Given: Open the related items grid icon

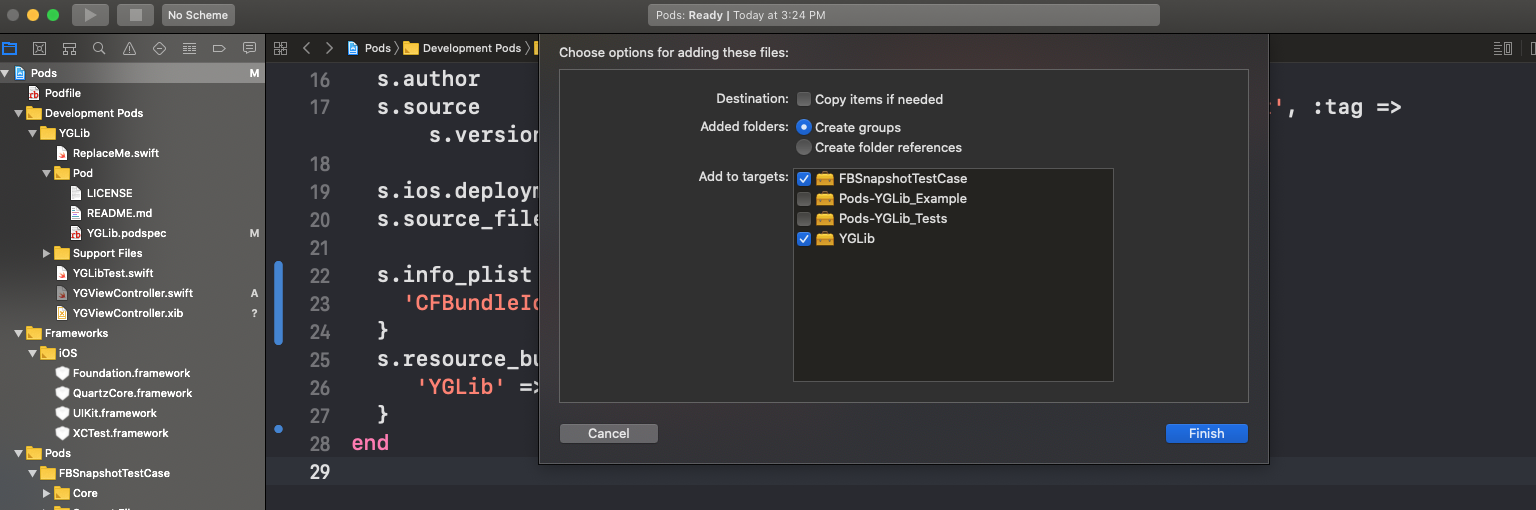Looking at the screenshot, I should 281,48.
